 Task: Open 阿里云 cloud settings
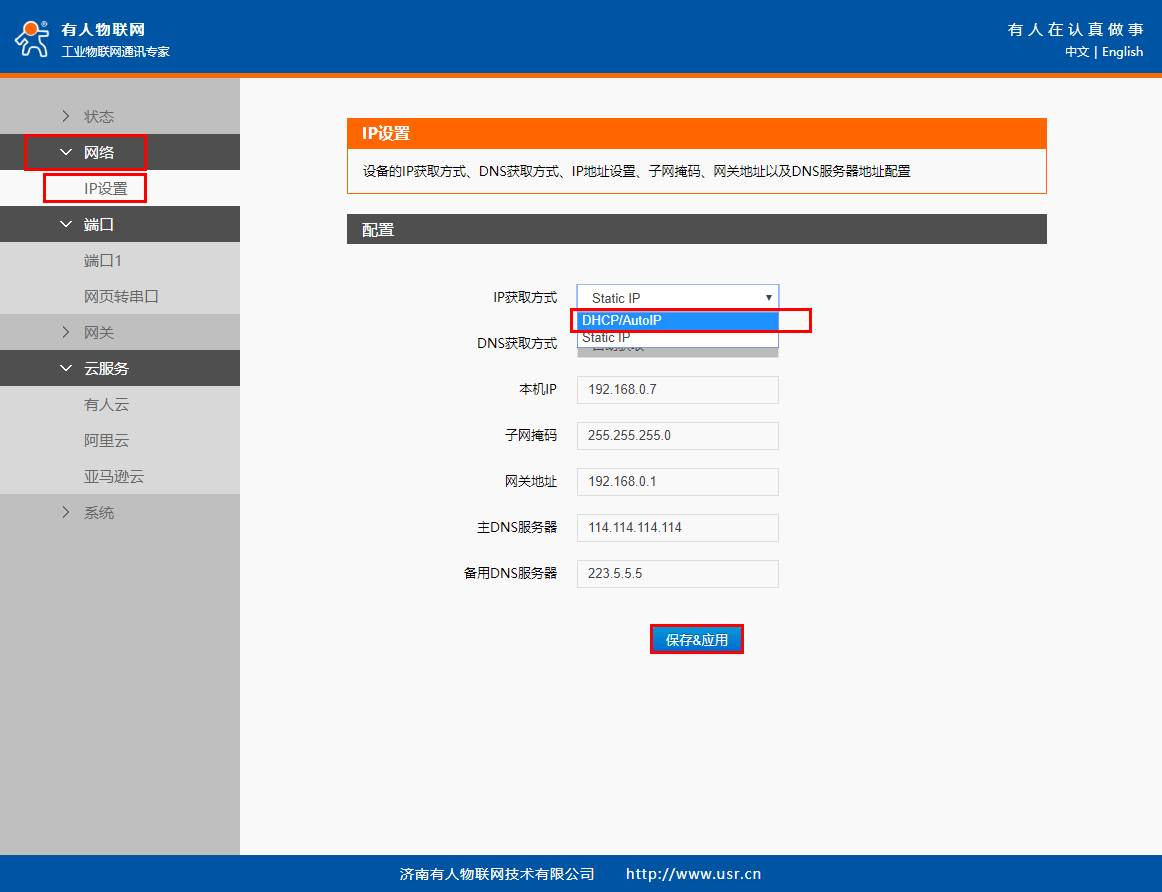pyautogui.click(x=106, y=440)
